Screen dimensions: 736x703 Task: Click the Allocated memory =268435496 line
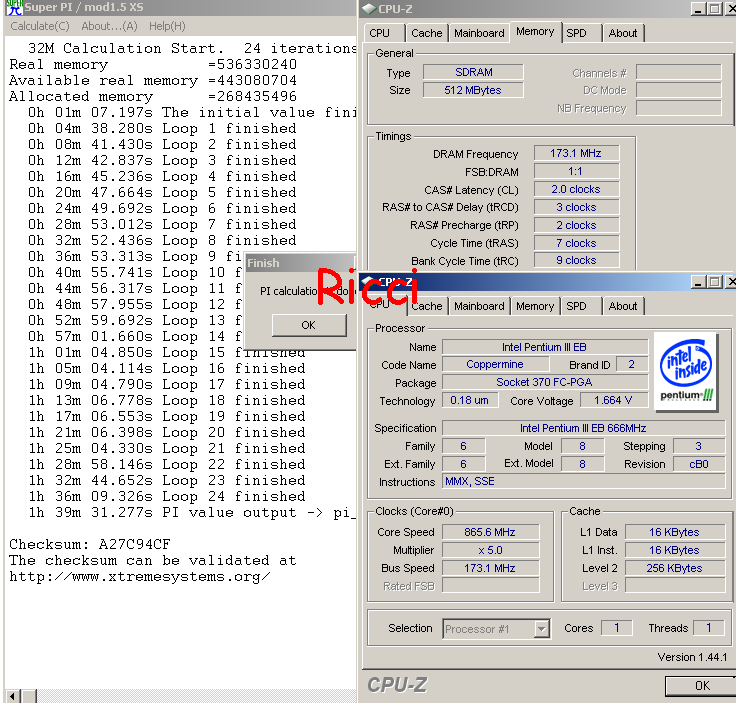[x=153, y=97]
